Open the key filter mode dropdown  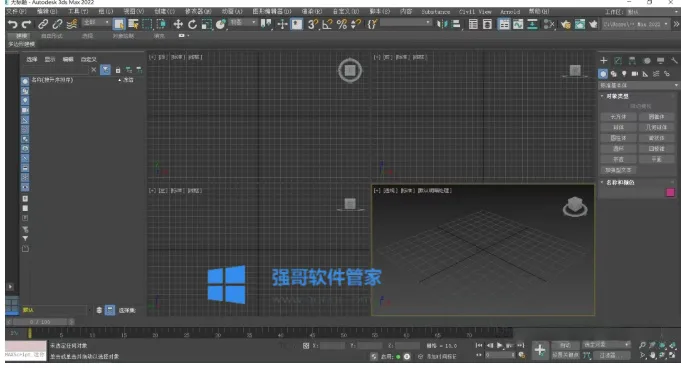[606, 344]
